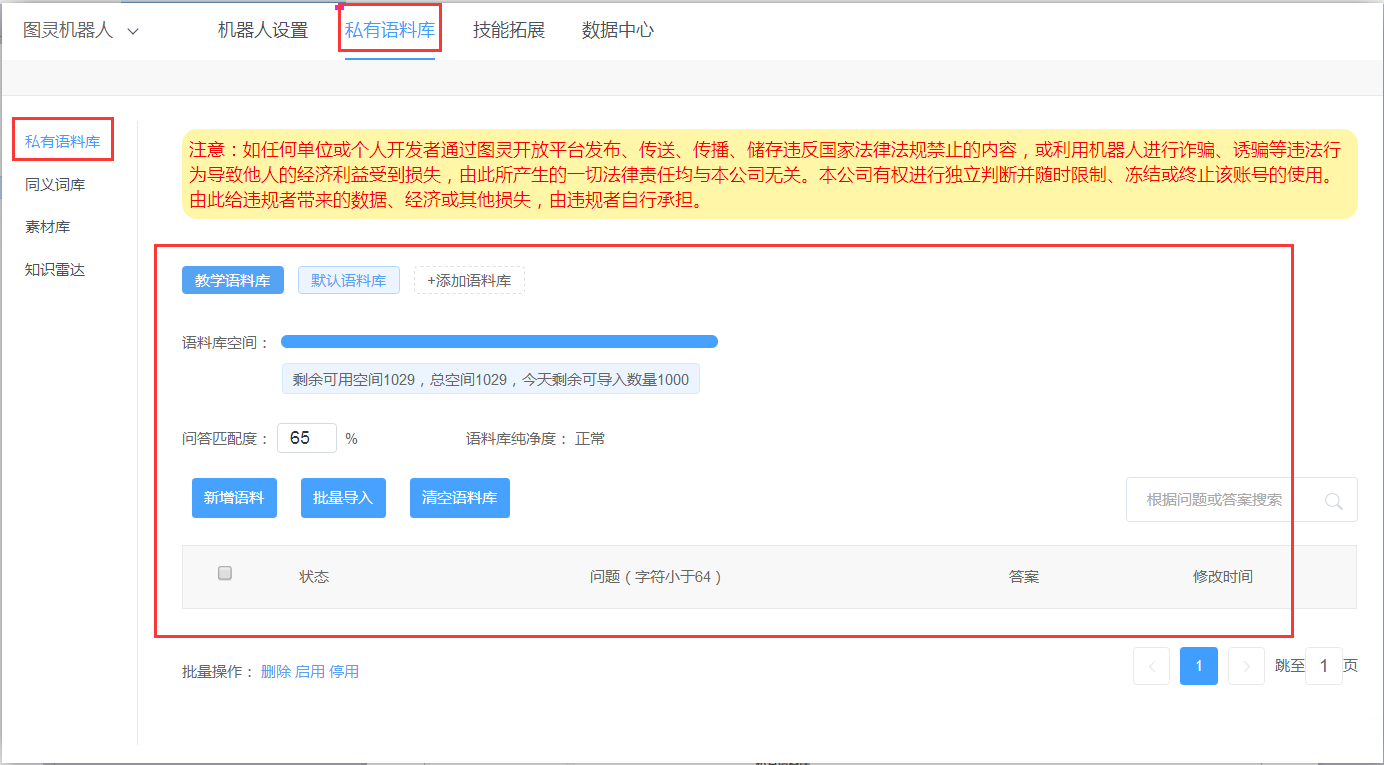Open 知识雷达 in the sidebar
1384x765 pixels.
coord(55,270)
